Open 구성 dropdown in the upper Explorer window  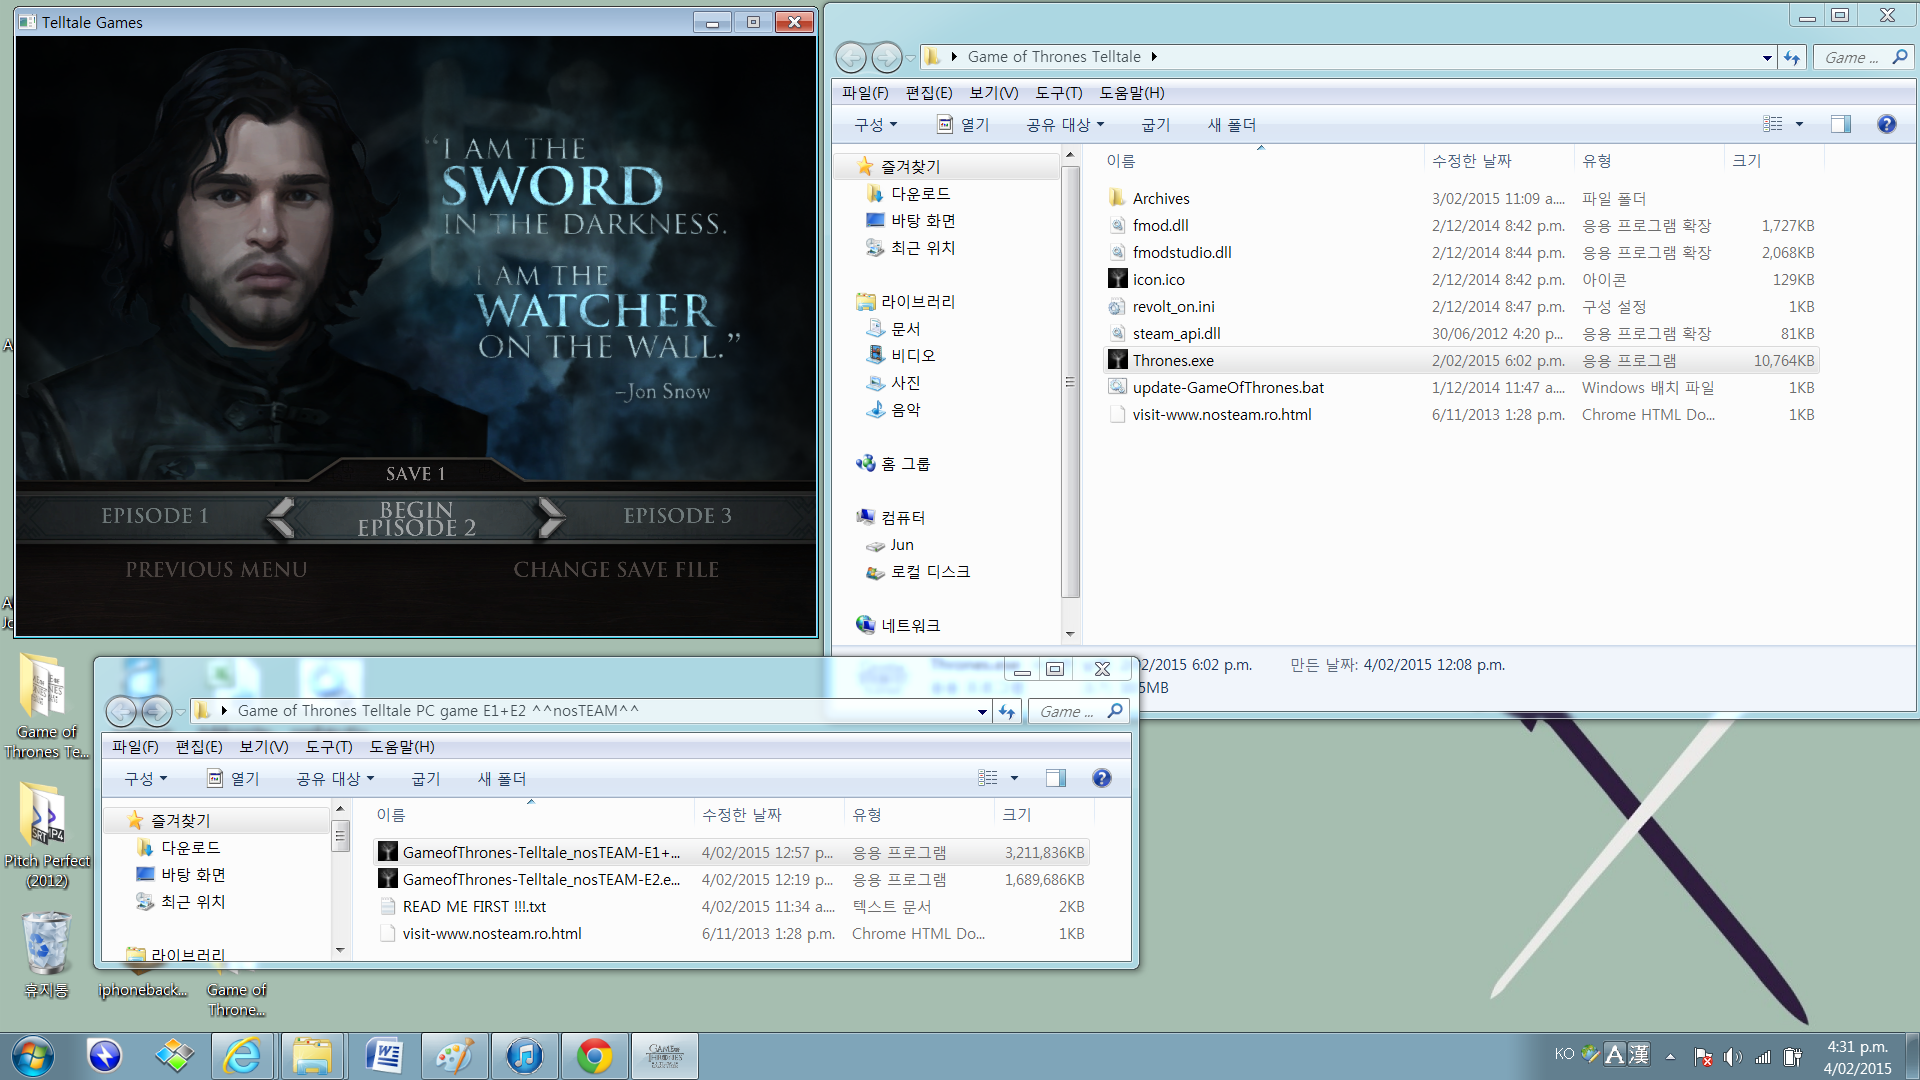[x=876, y=124]
